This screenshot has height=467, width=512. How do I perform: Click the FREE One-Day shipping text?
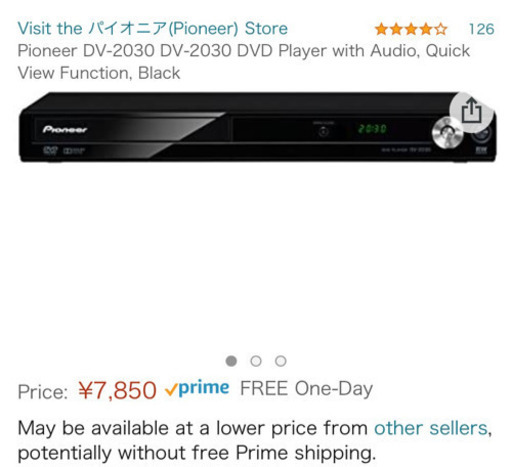[307, 389]
